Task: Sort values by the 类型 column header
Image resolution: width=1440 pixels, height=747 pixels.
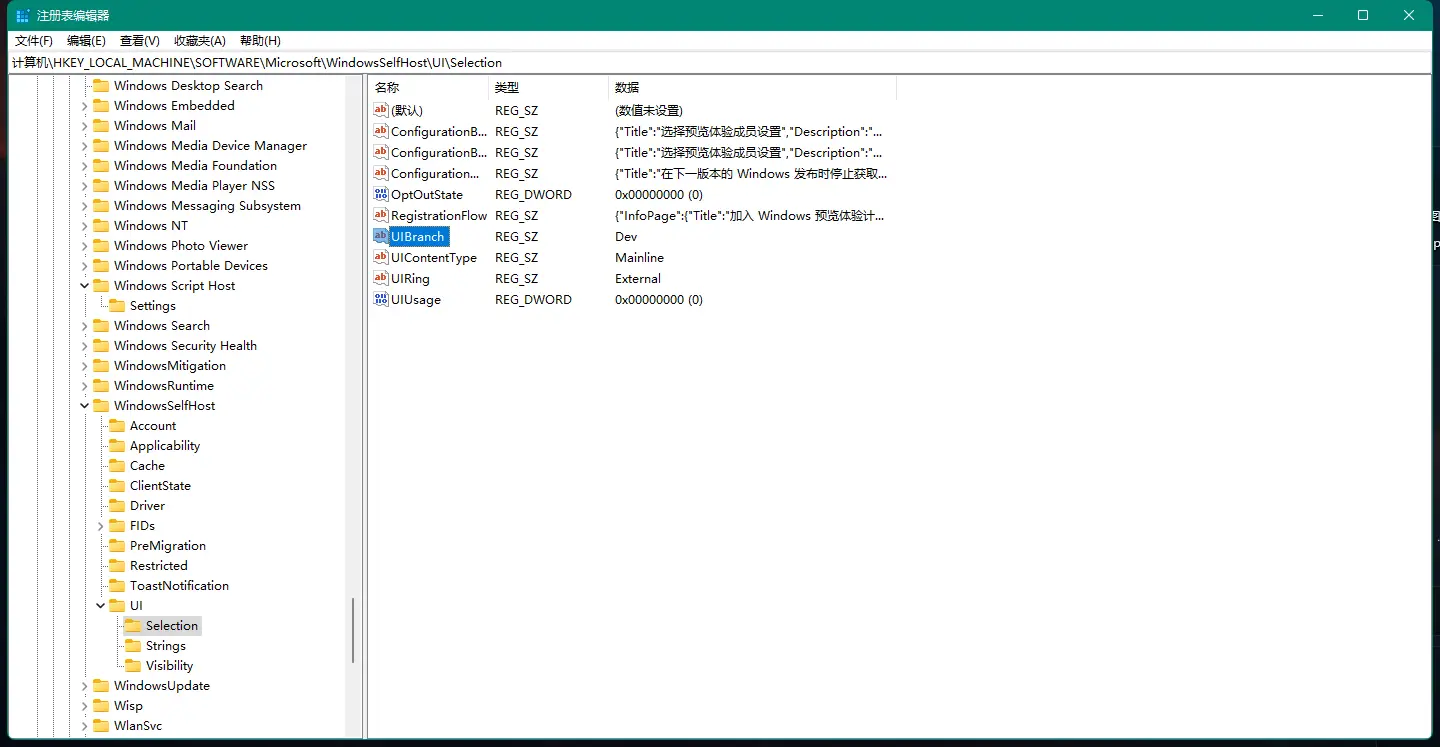Action: tap(548, 88)
